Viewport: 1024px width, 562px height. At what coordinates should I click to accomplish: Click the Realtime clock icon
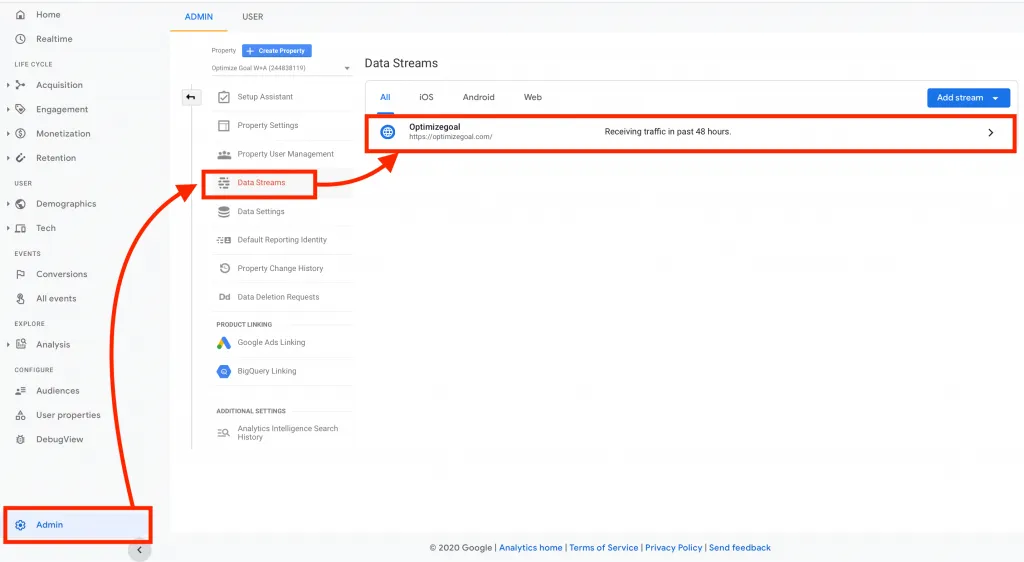(20, 39)
